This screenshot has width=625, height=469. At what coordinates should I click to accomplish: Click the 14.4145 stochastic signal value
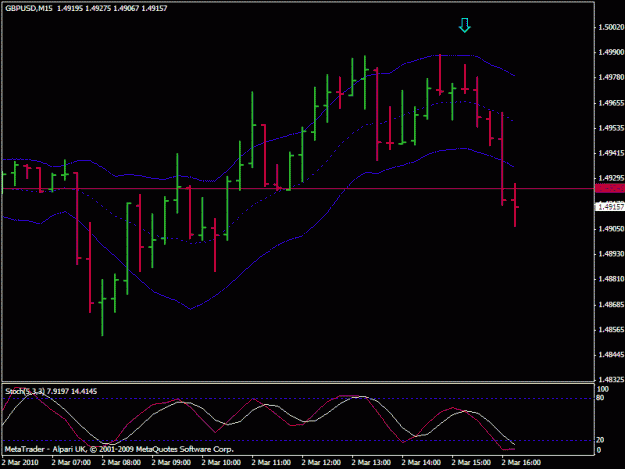(x=84, y=391)
